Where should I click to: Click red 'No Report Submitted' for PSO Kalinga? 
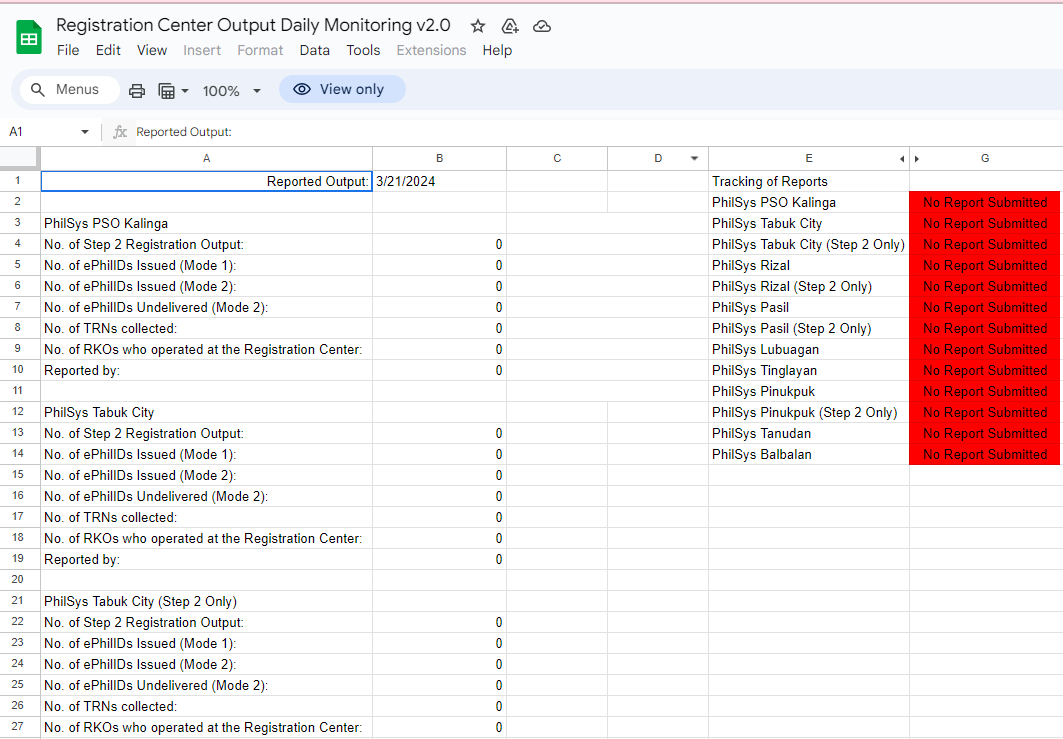click(985, 202)
